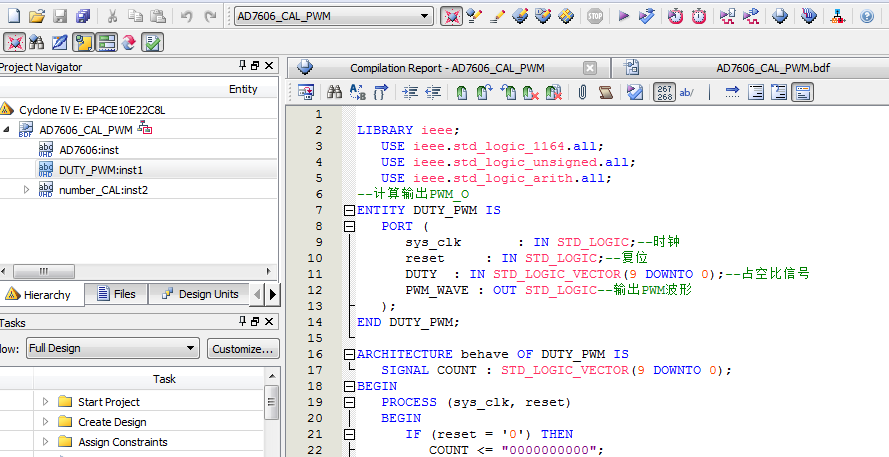The width and height of the screenshot is (889, 457).
Task: Click the Stop Processing icon
Action: [595, 16]
